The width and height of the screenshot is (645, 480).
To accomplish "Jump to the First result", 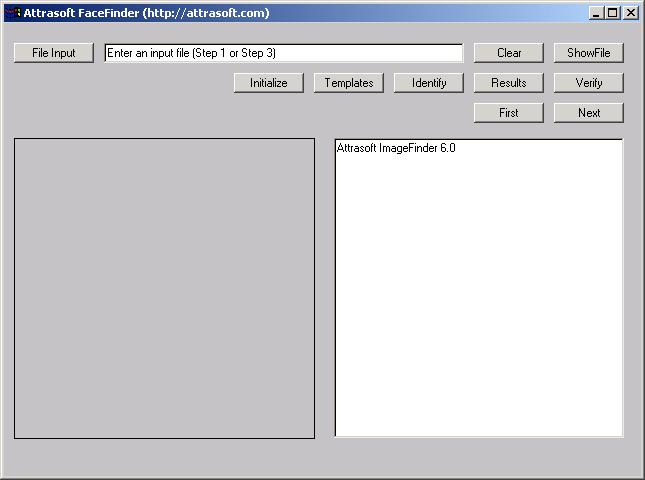I will click(509, 113).
